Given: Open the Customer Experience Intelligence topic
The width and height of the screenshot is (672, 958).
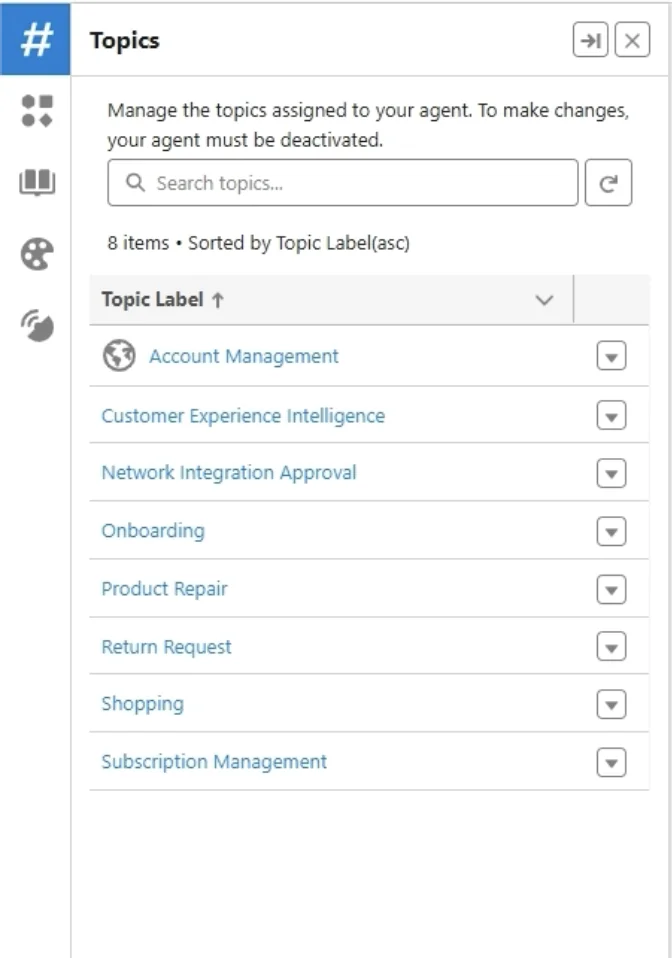Looking at the screenshot, I should pos(243,415).
